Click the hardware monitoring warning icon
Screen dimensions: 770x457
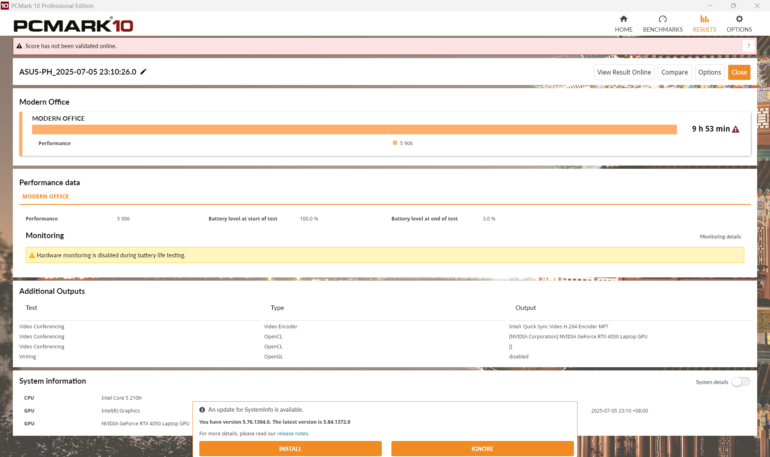(x=32, y=255)
